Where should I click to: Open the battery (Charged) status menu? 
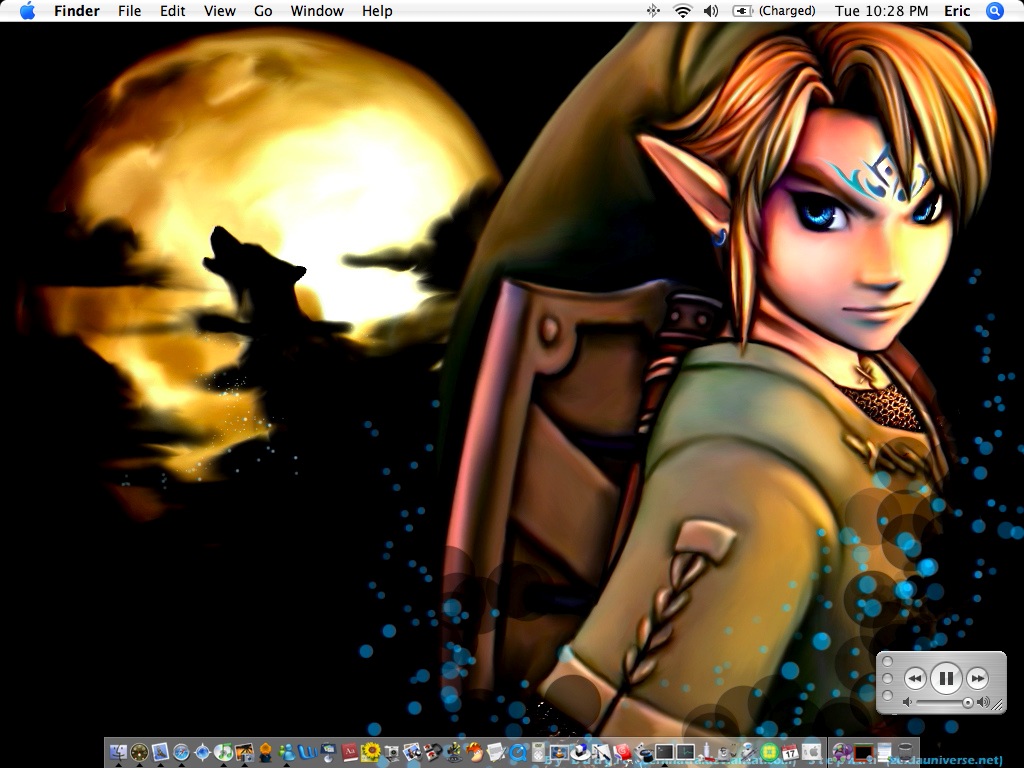point(774,10)
